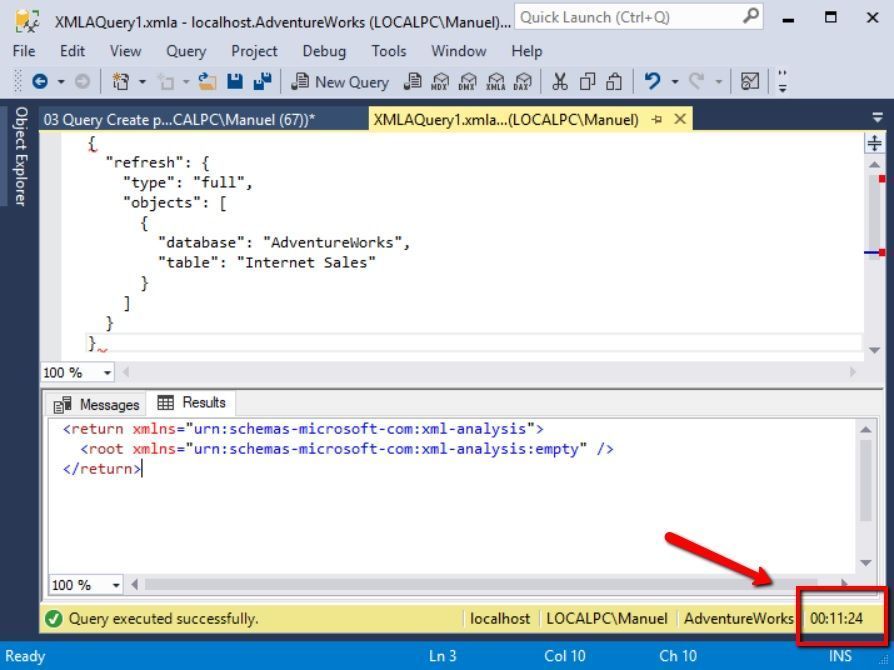Click the Undo arrow icon
This screenshot has height=670, width=894.
652,82
